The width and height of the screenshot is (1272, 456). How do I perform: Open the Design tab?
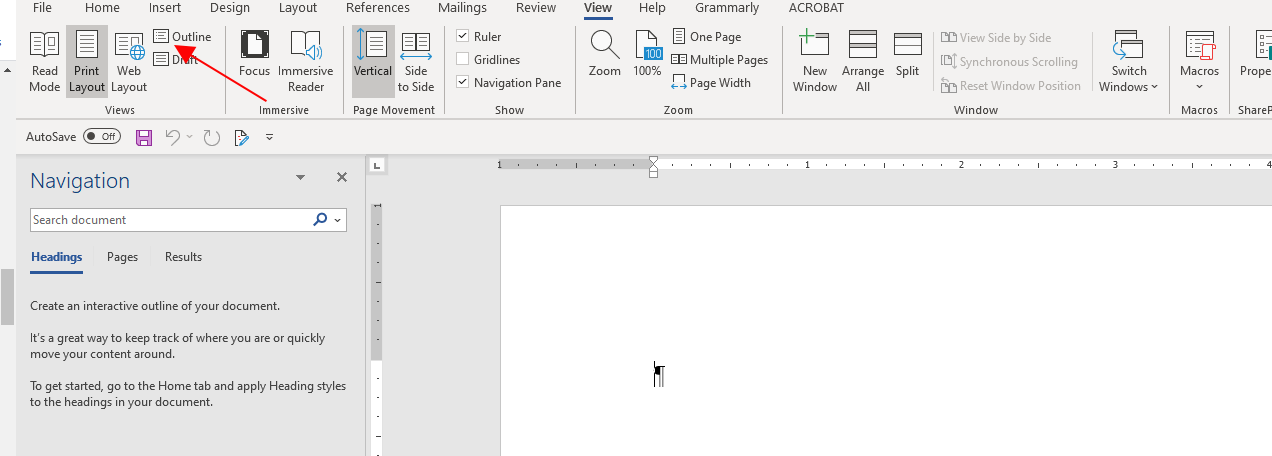click(x=230, y=8)
